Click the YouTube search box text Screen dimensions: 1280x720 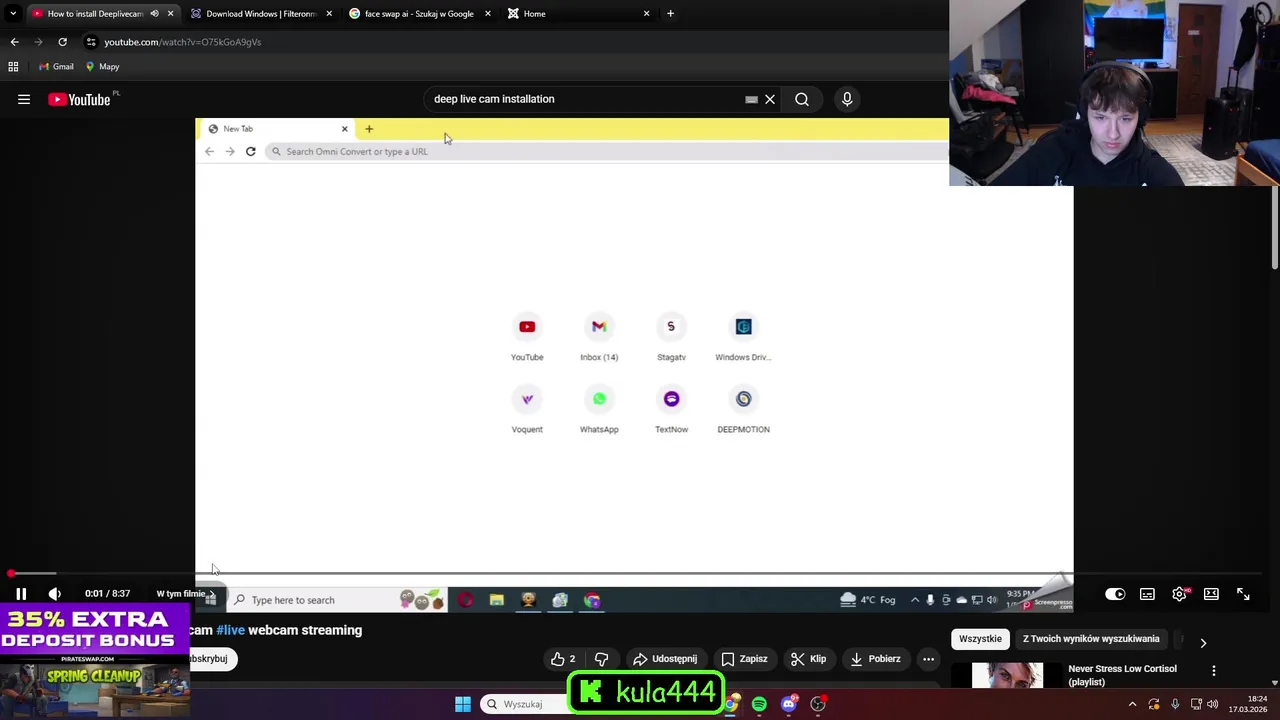pyautogui.click(x=494, y=99)
